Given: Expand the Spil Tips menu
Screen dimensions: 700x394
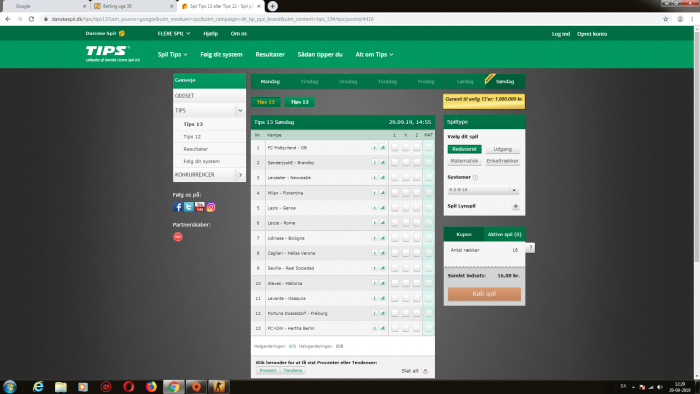Looking at the screenshot, I should click(172, 54).
